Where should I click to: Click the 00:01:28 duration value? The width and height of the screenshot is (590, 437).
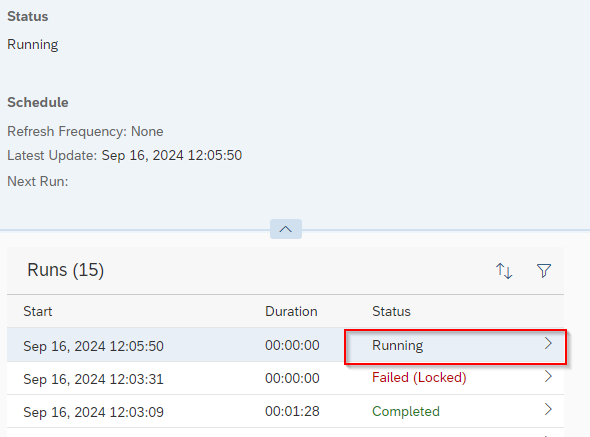[x=292, y=411]
